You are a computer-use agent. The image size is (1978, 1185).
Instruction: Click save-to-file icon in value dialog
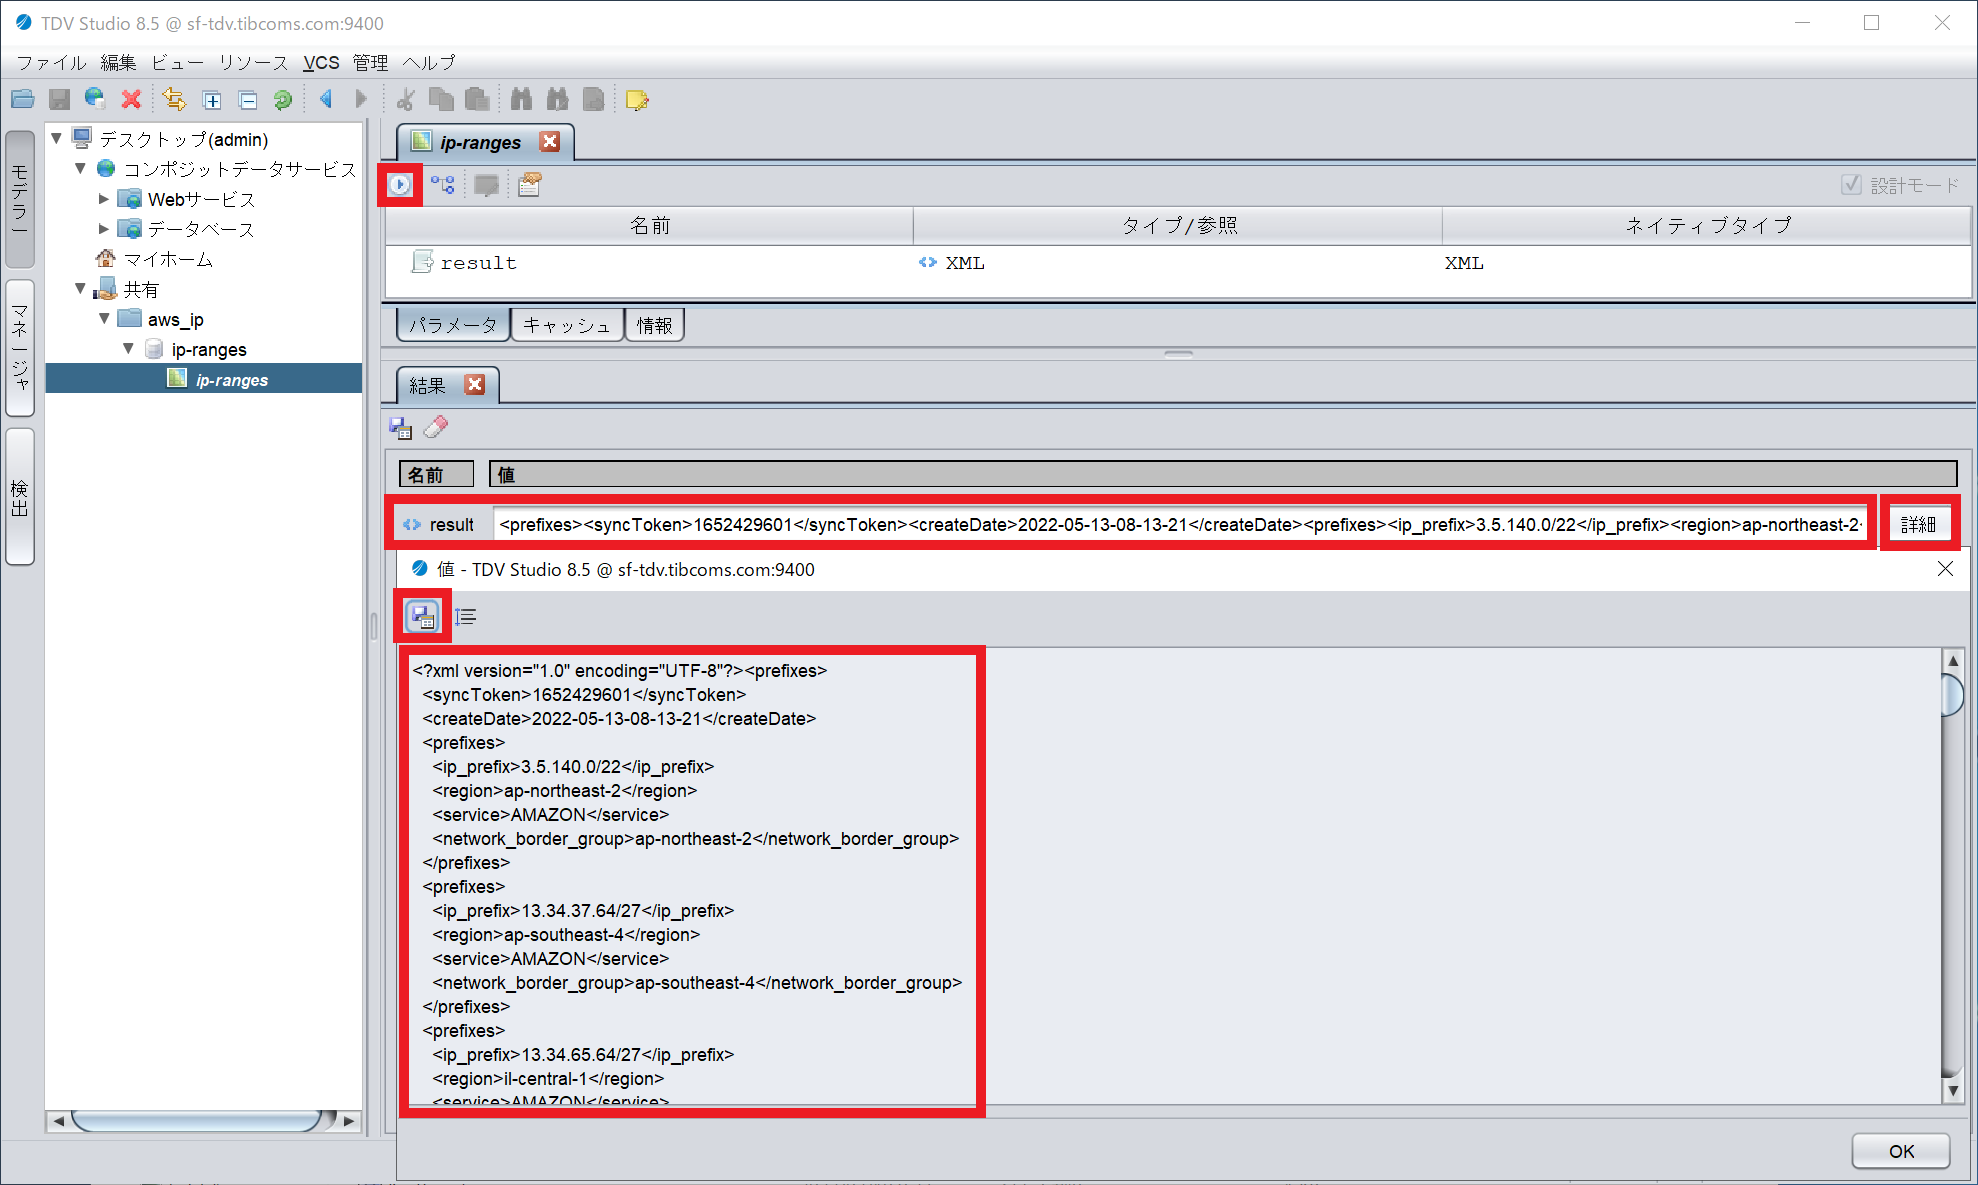pos(423,616)
